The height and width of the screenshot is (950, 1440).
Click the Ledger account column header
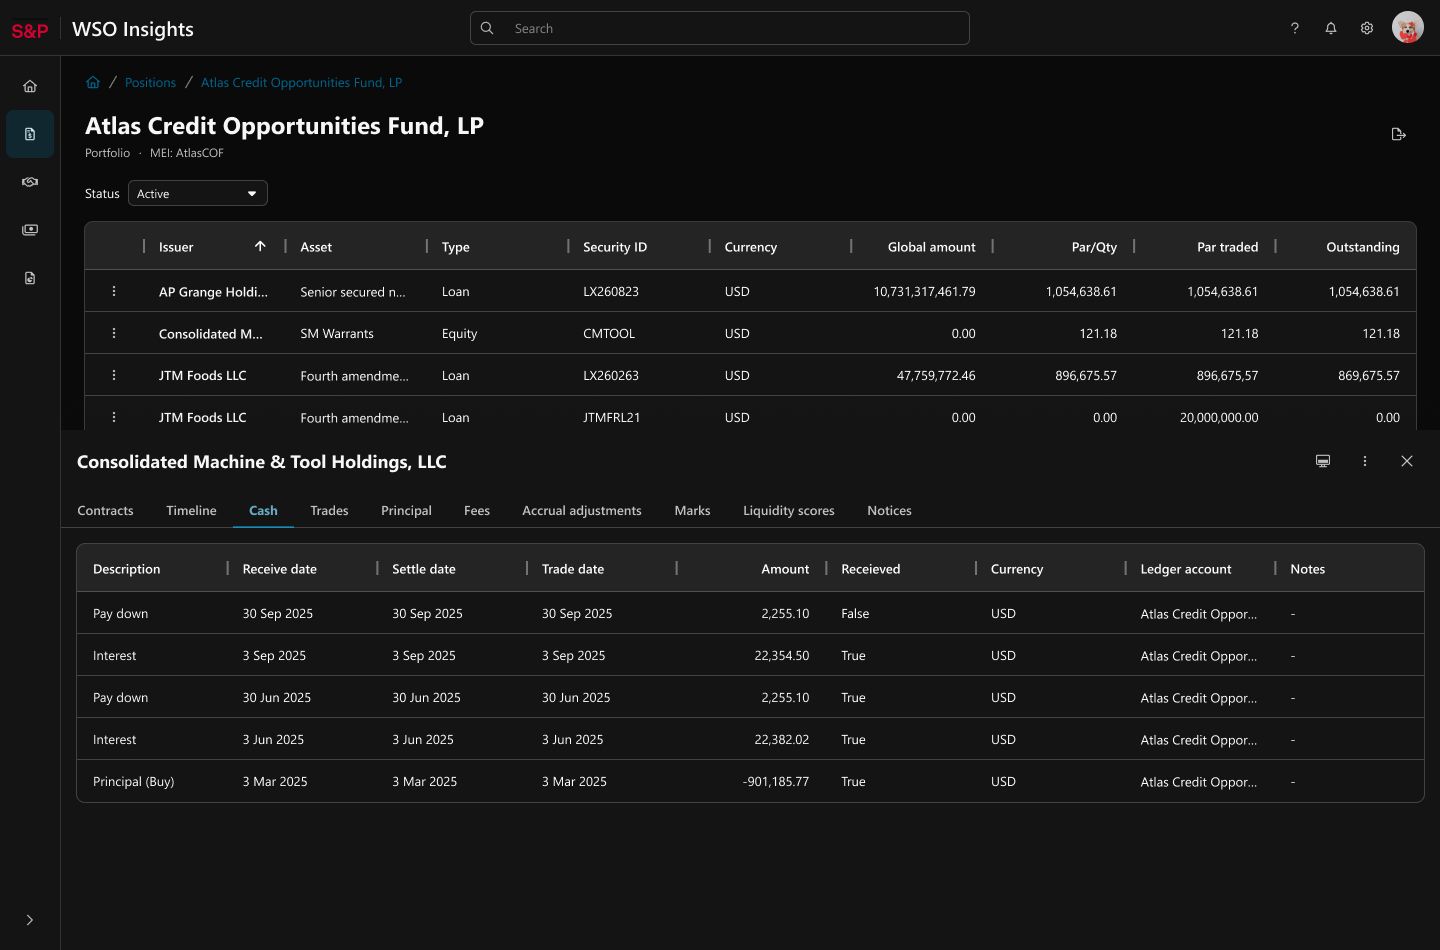(1186, 569)
